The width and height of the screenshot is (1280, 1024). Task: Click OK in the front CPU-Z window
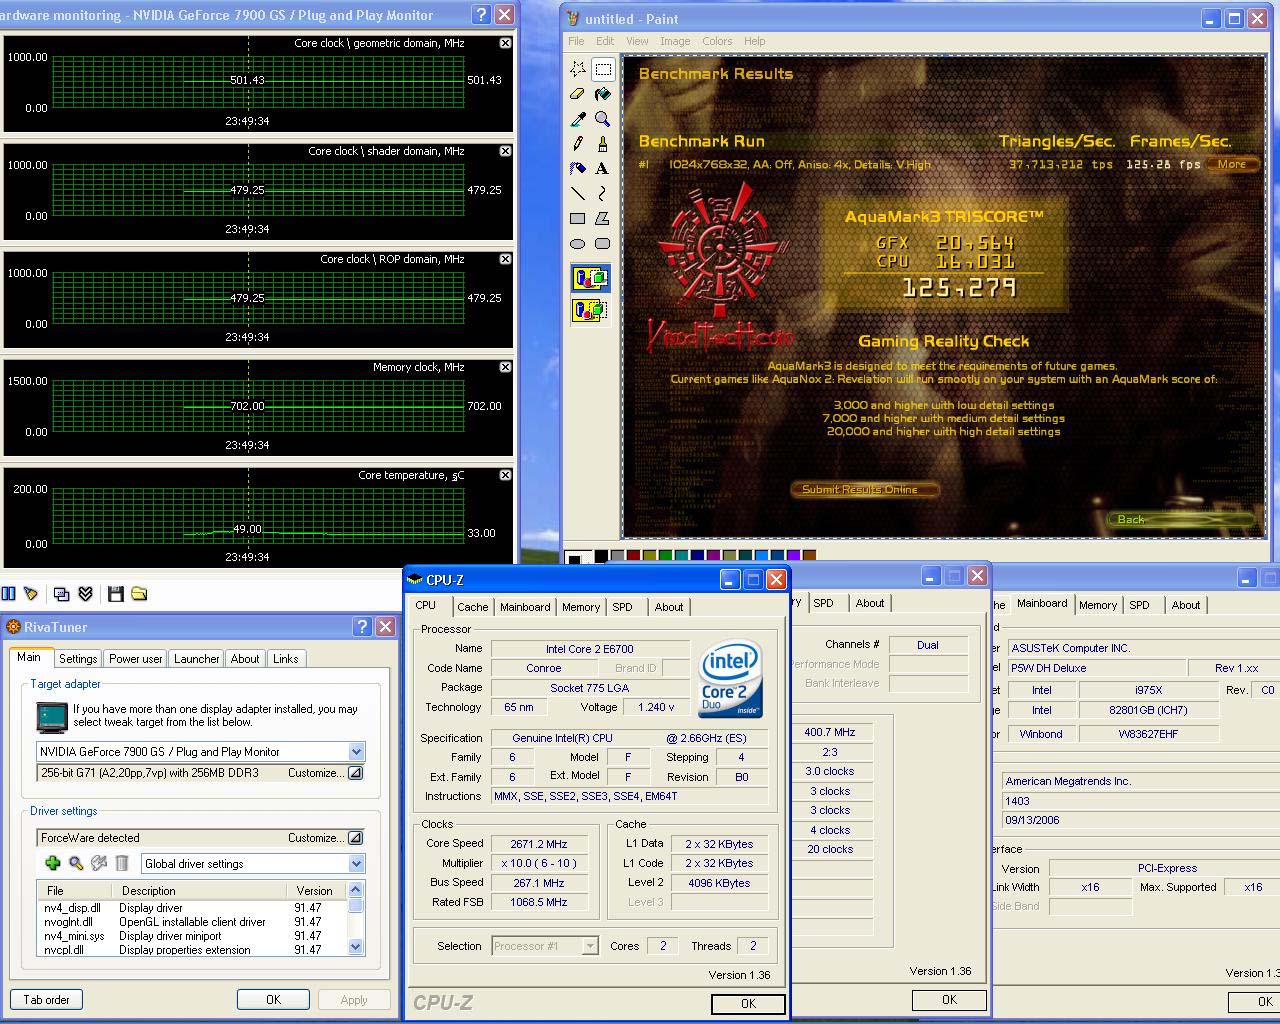748,1004
